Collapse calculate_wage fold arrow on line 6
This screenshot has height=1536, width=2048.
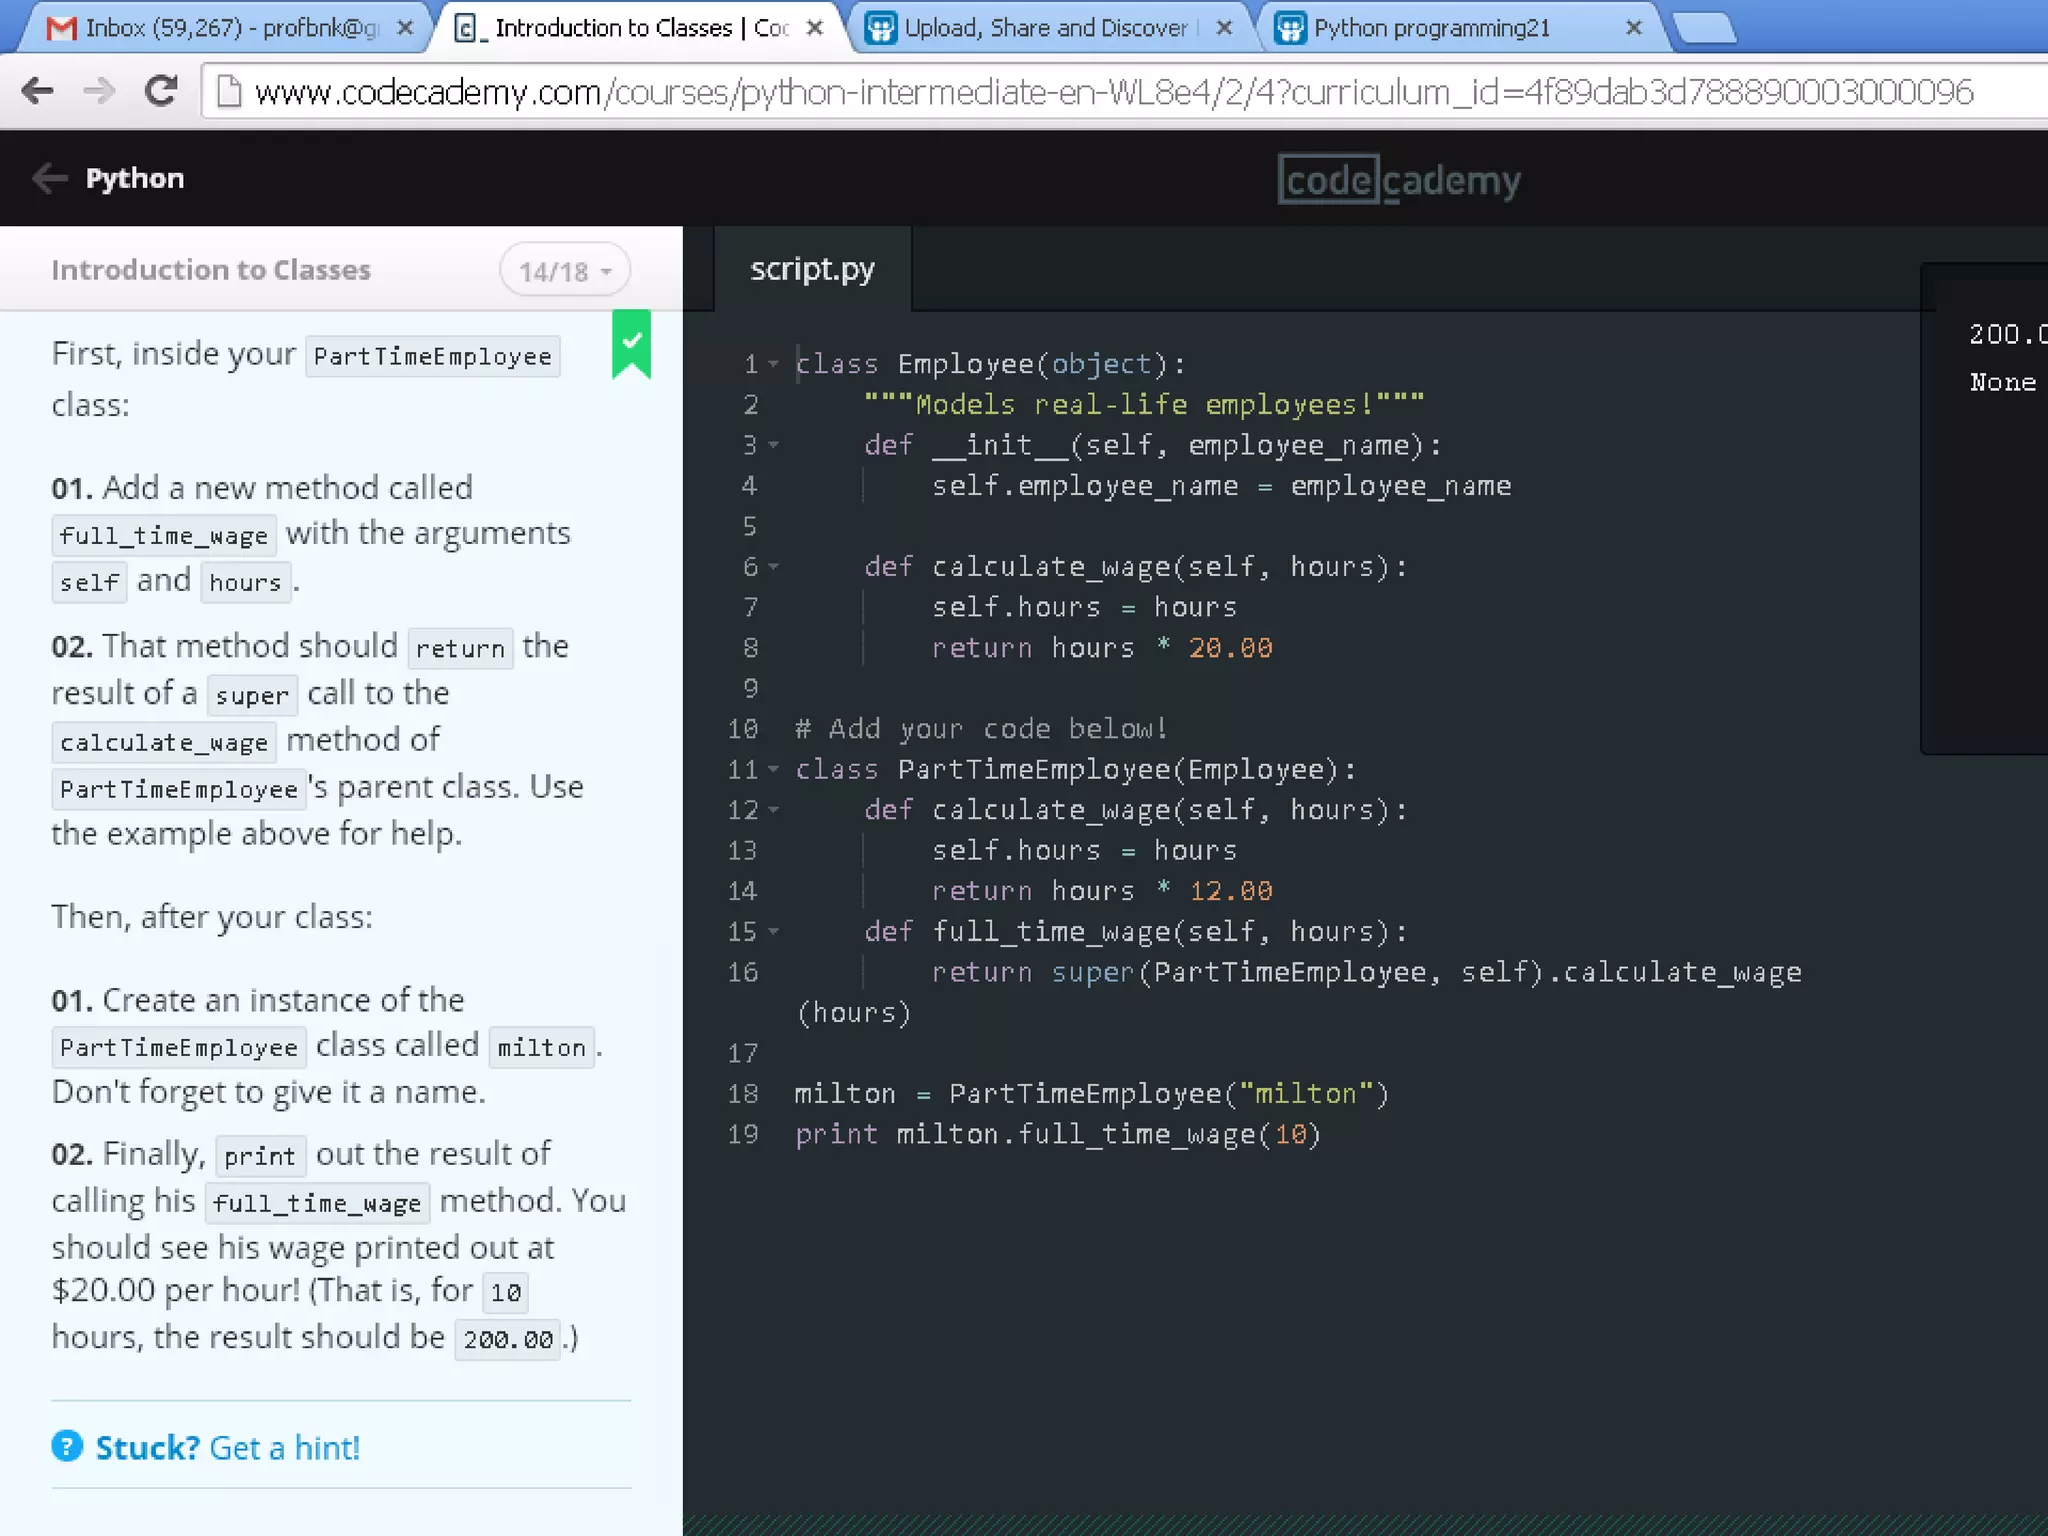click(x=773, y=567)
